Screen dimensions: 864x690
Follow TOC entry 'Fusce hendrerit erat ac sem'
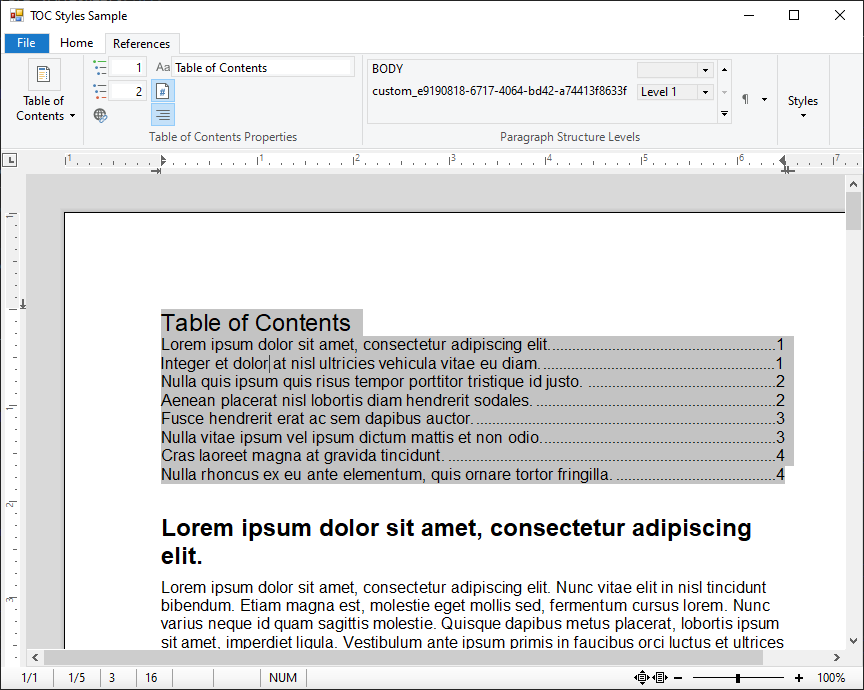[473, 419]
